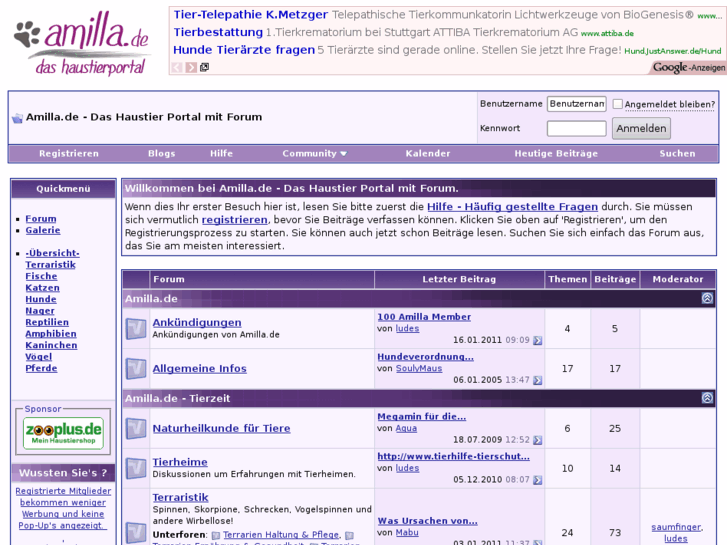The width and height of the screenshot is (727, 545).
Task: View user Mabu profile
Action: [407, 532]
